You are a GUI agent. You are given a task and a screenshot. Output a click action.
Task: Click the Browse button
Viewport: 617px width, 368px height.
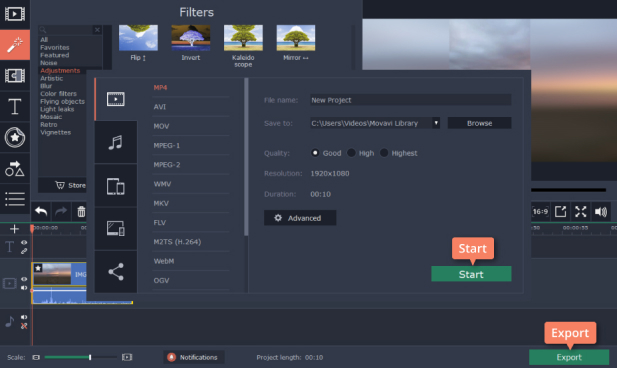(x=479, y=123)
